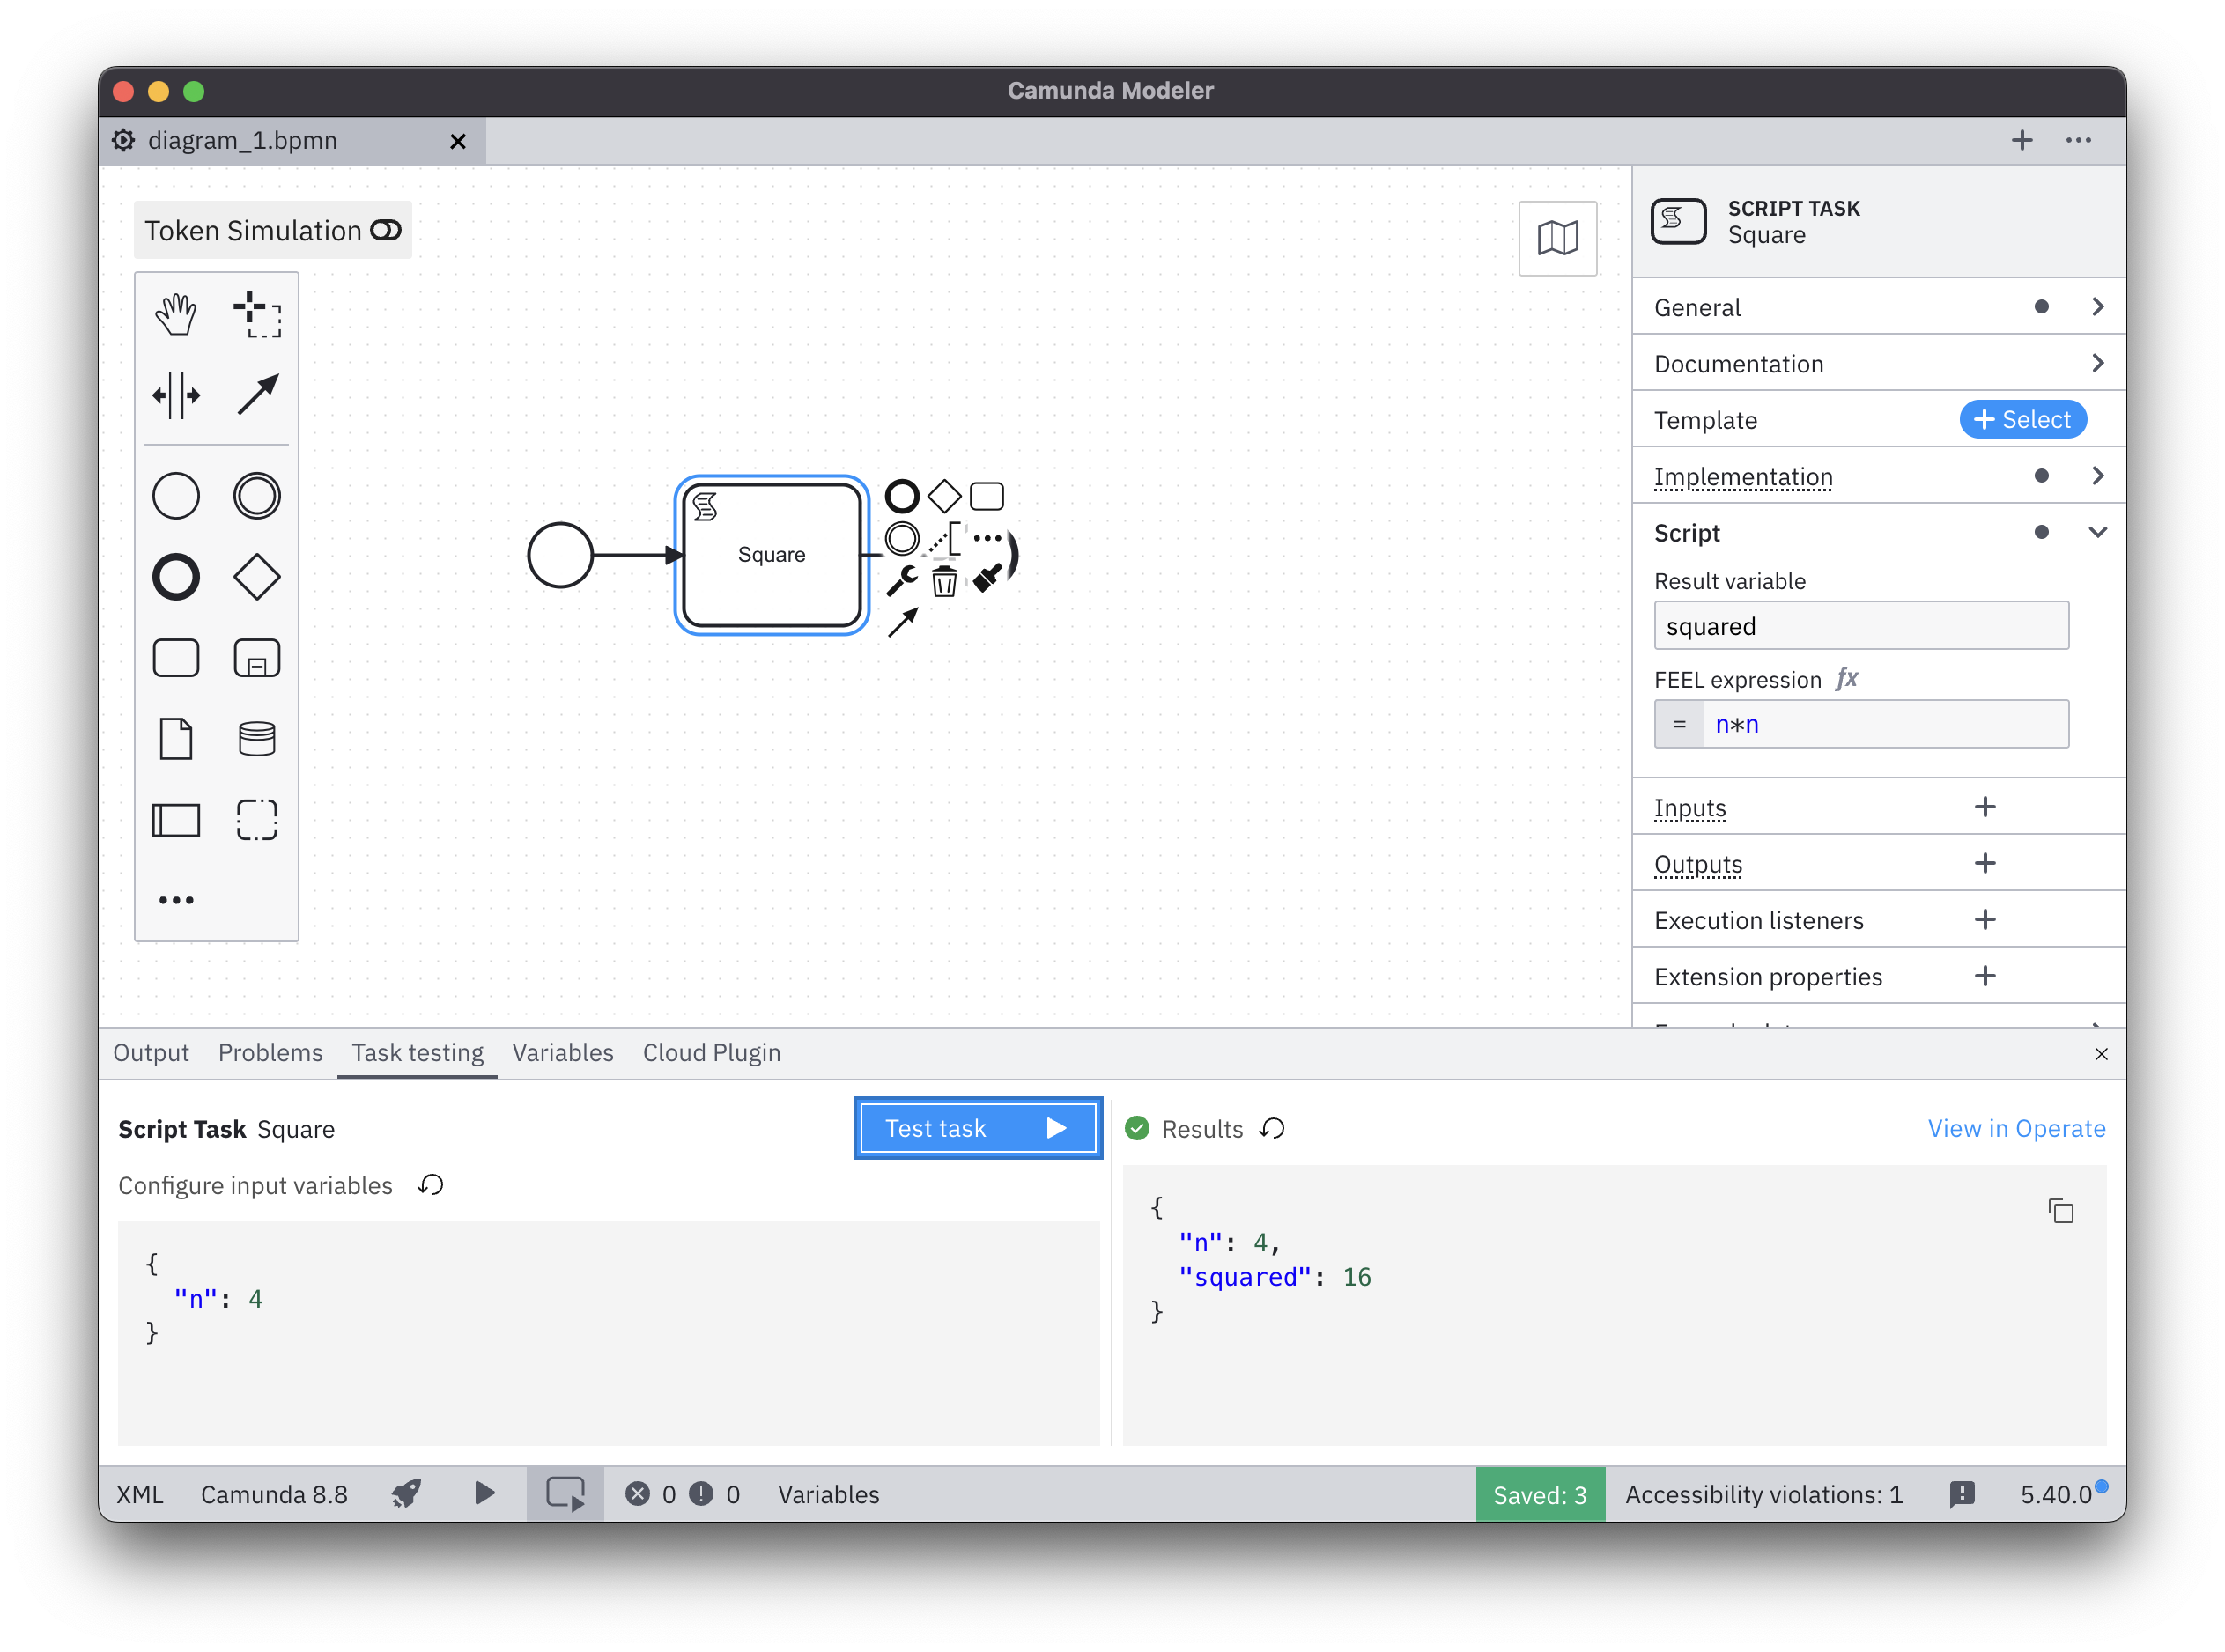Open the View in Operate link

click(2015, 1128)
